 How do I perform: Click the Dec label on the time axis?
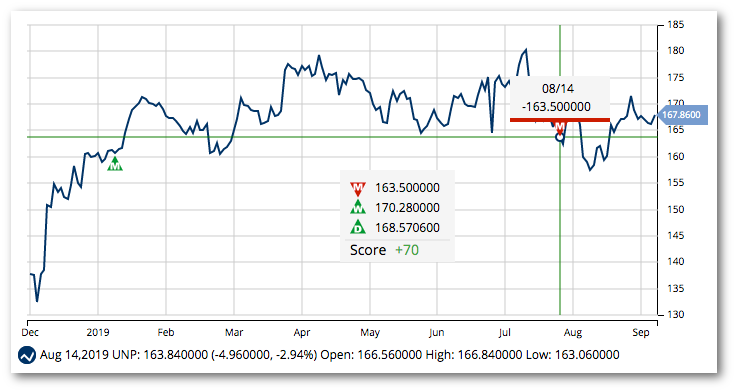click(x=30, y=332)
